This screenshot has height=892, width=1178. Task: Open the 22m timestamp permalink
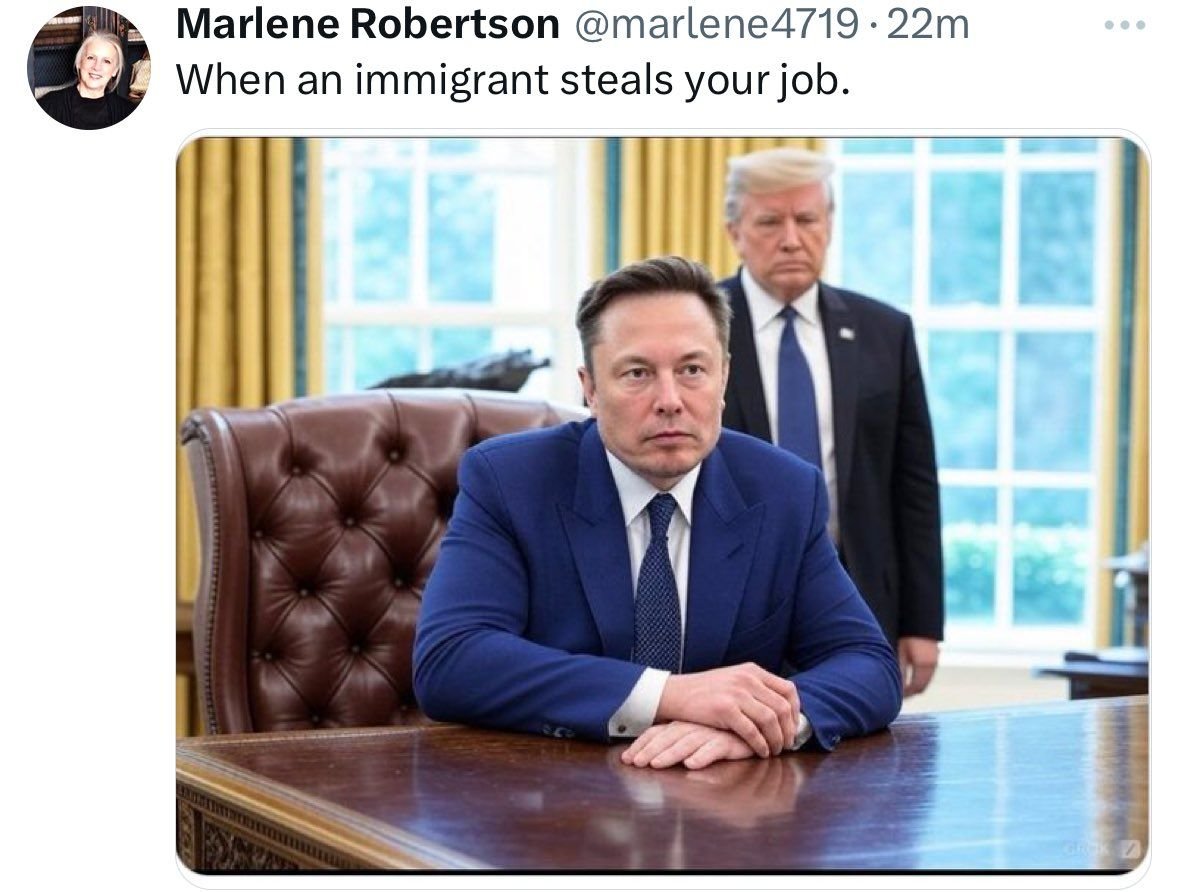927,25
